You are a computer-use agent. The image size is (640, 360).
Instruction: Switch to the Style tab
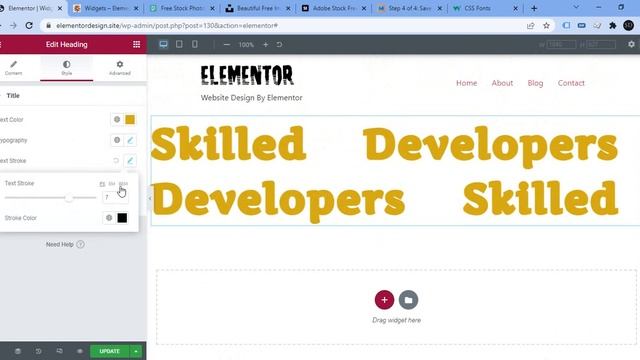coord(67,68)
